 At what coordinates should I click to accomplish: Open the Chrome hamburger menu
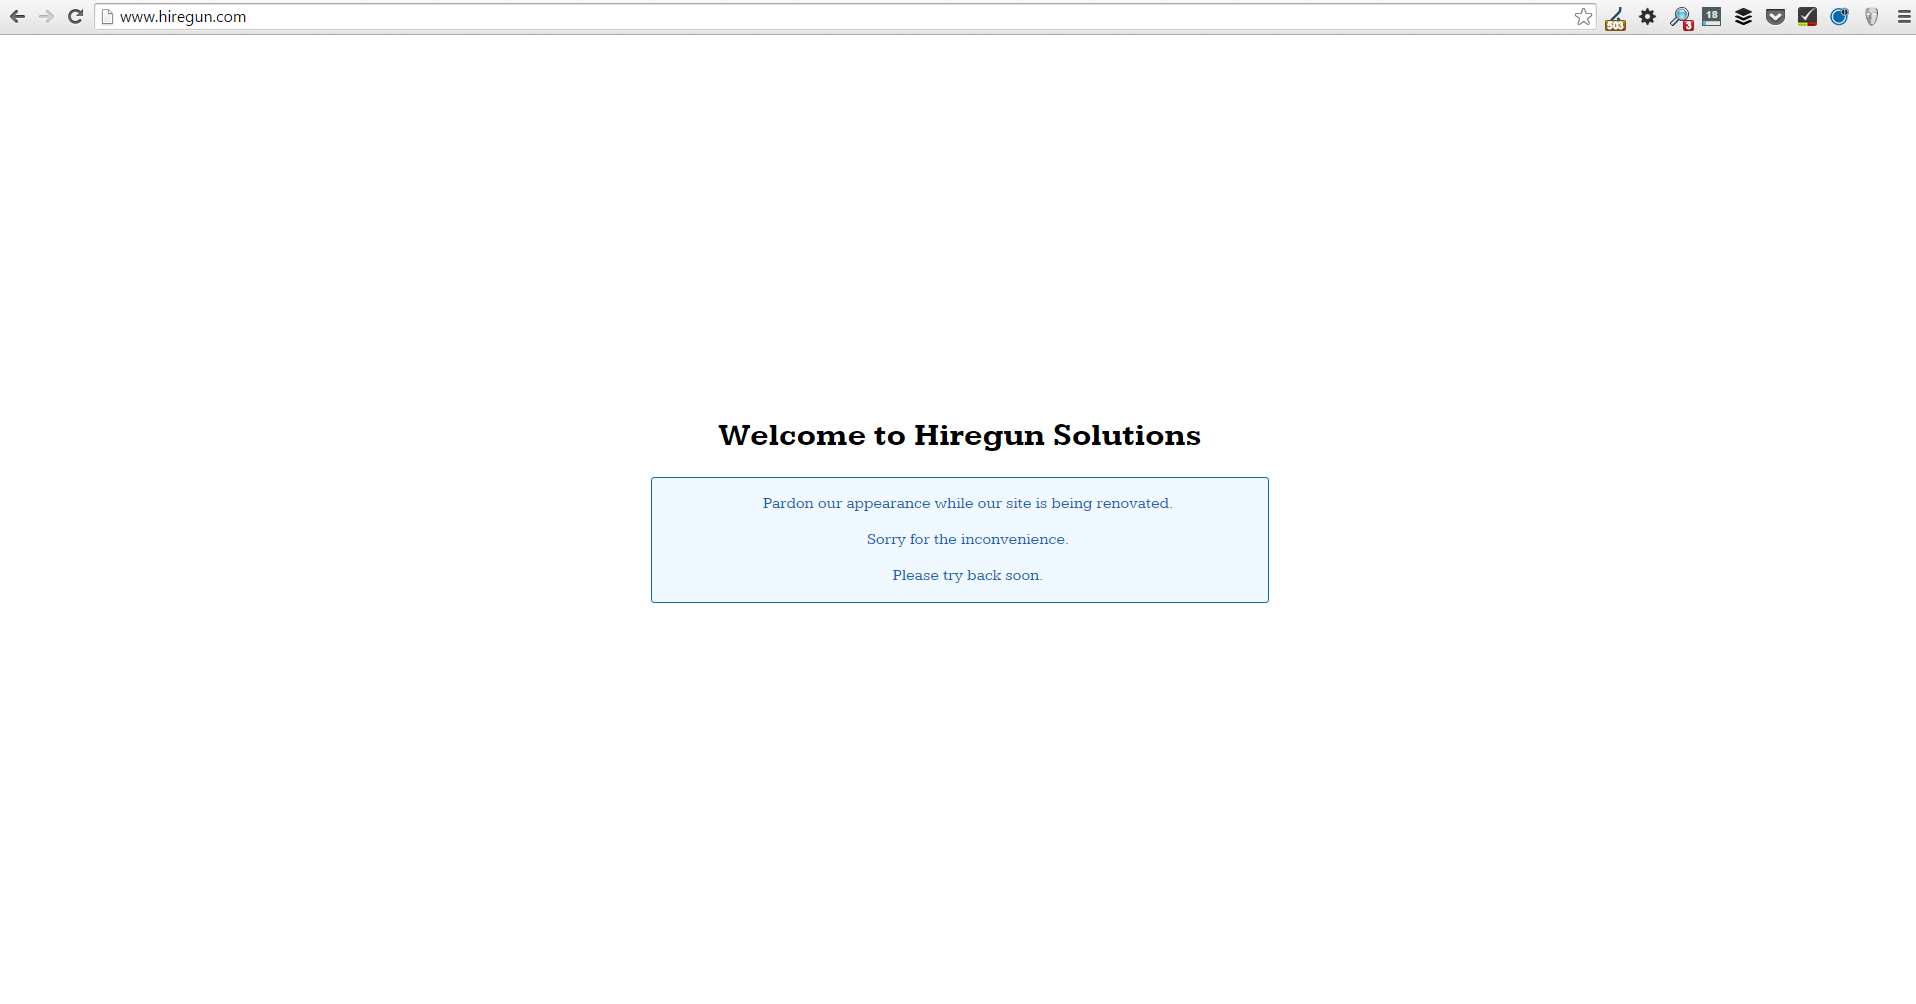coord(1903,17)
